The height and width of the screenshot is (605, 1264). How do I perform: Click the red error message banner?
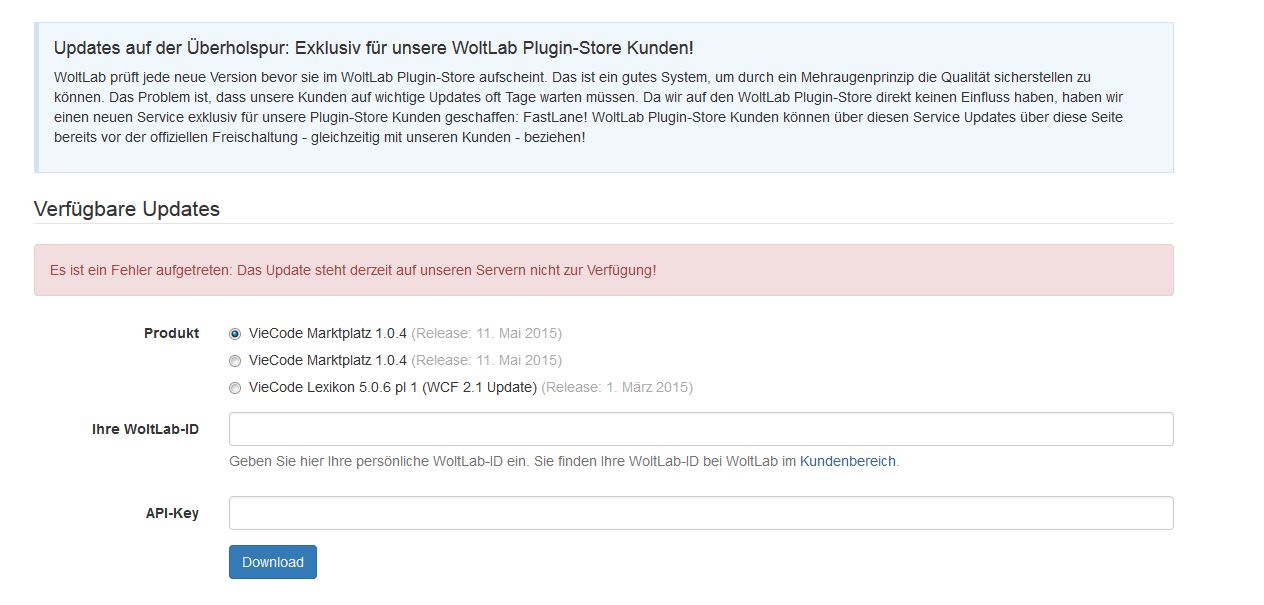point(603,270)
